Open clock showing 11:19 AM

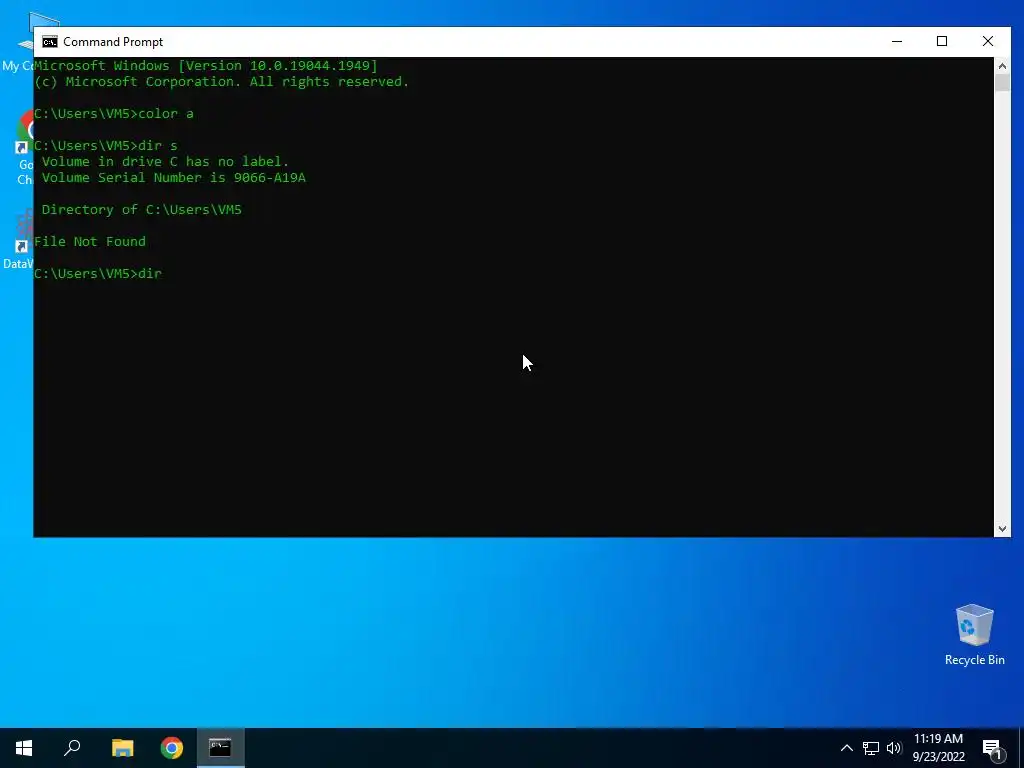(x=938, y=748)
